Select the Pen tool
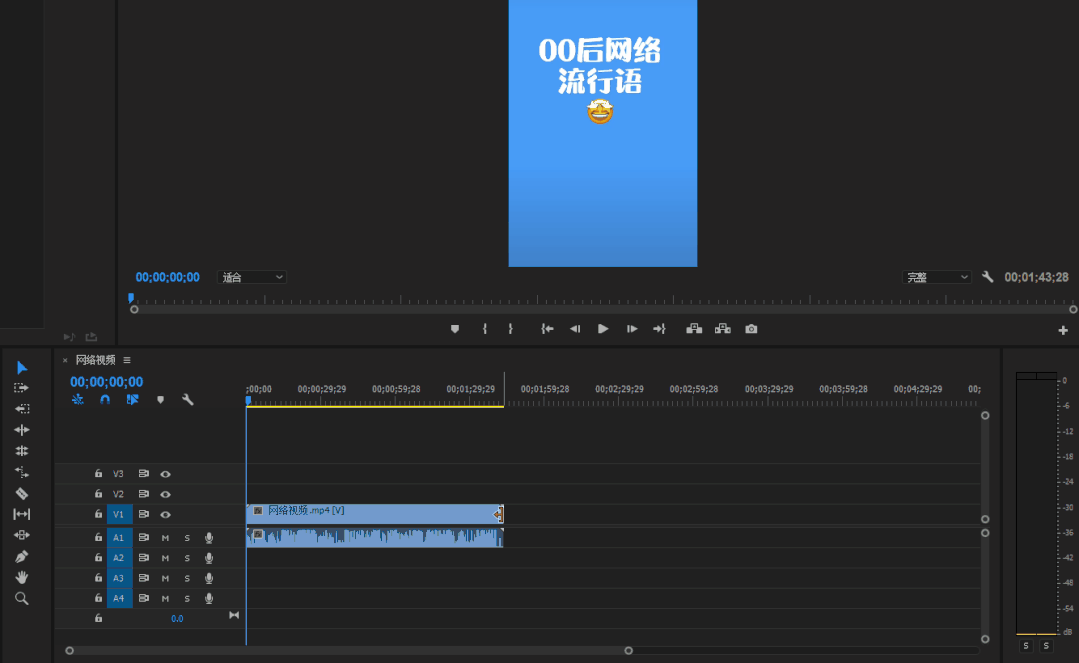Viewport: 1079px width, 663px height. (21, 556)
